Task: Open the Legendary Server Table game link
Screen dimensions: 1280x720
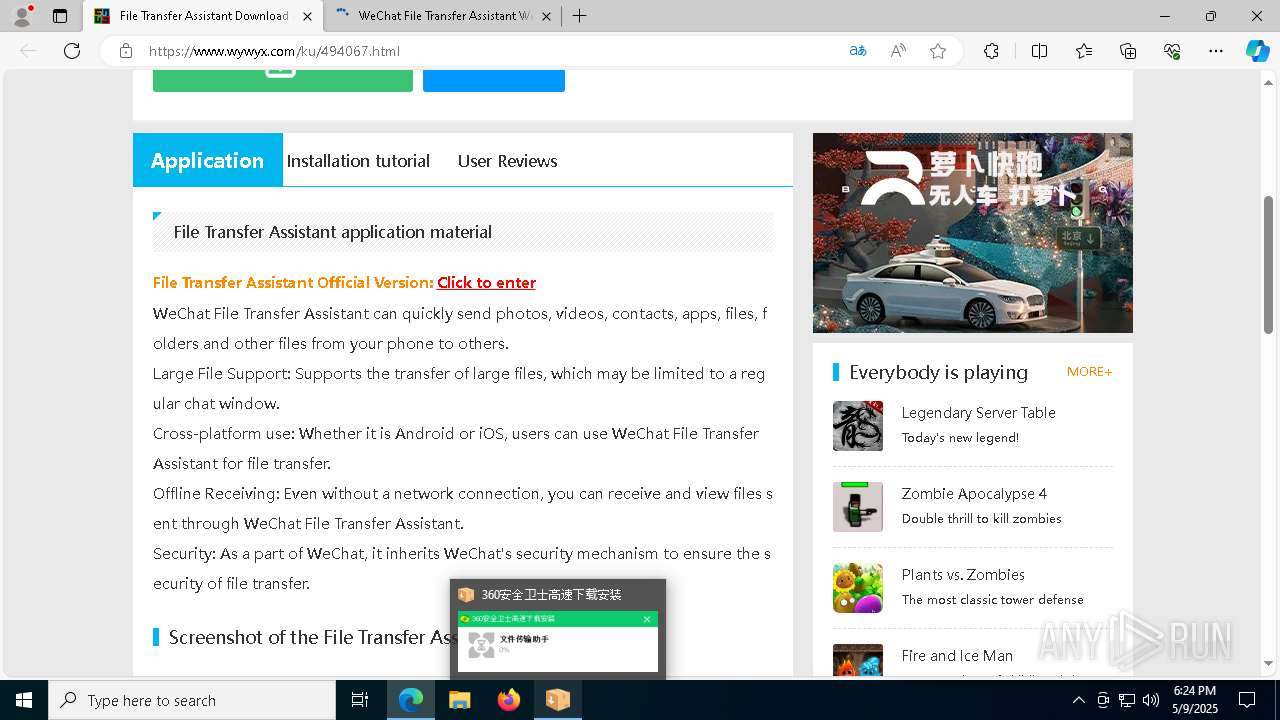Action: tap(978, 412)
